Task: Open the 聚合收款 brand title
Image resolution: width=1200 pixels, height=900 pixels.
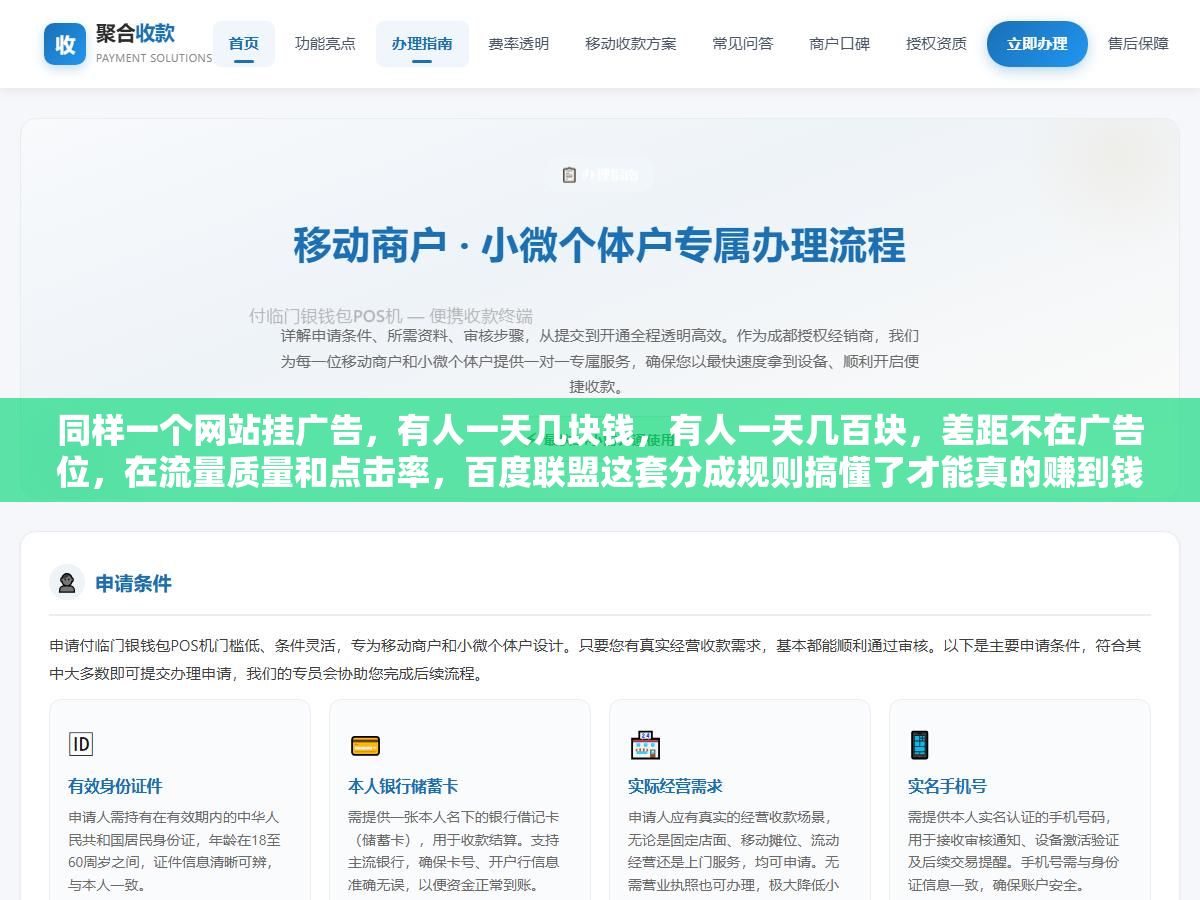Action: pyautogui.click(x=135, y=33)
